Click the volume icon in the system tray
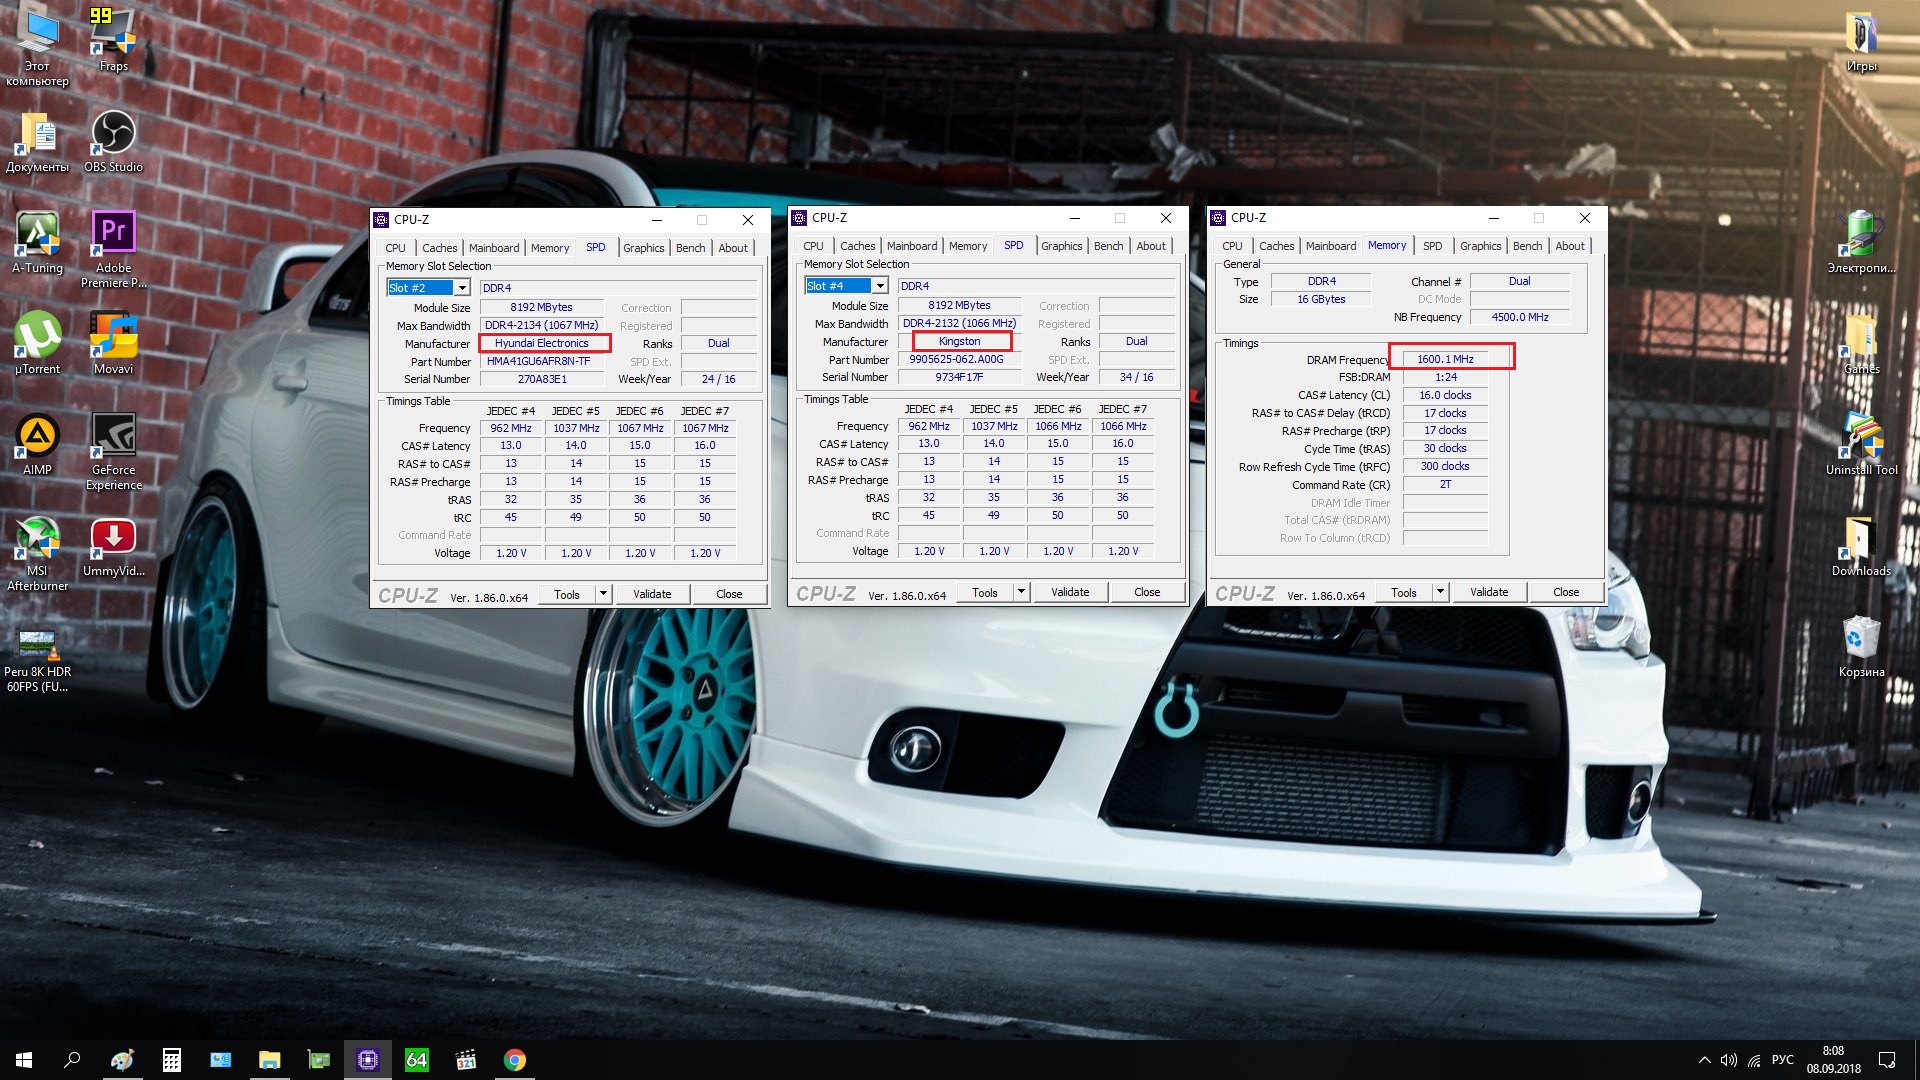 coord(1728,1060)
